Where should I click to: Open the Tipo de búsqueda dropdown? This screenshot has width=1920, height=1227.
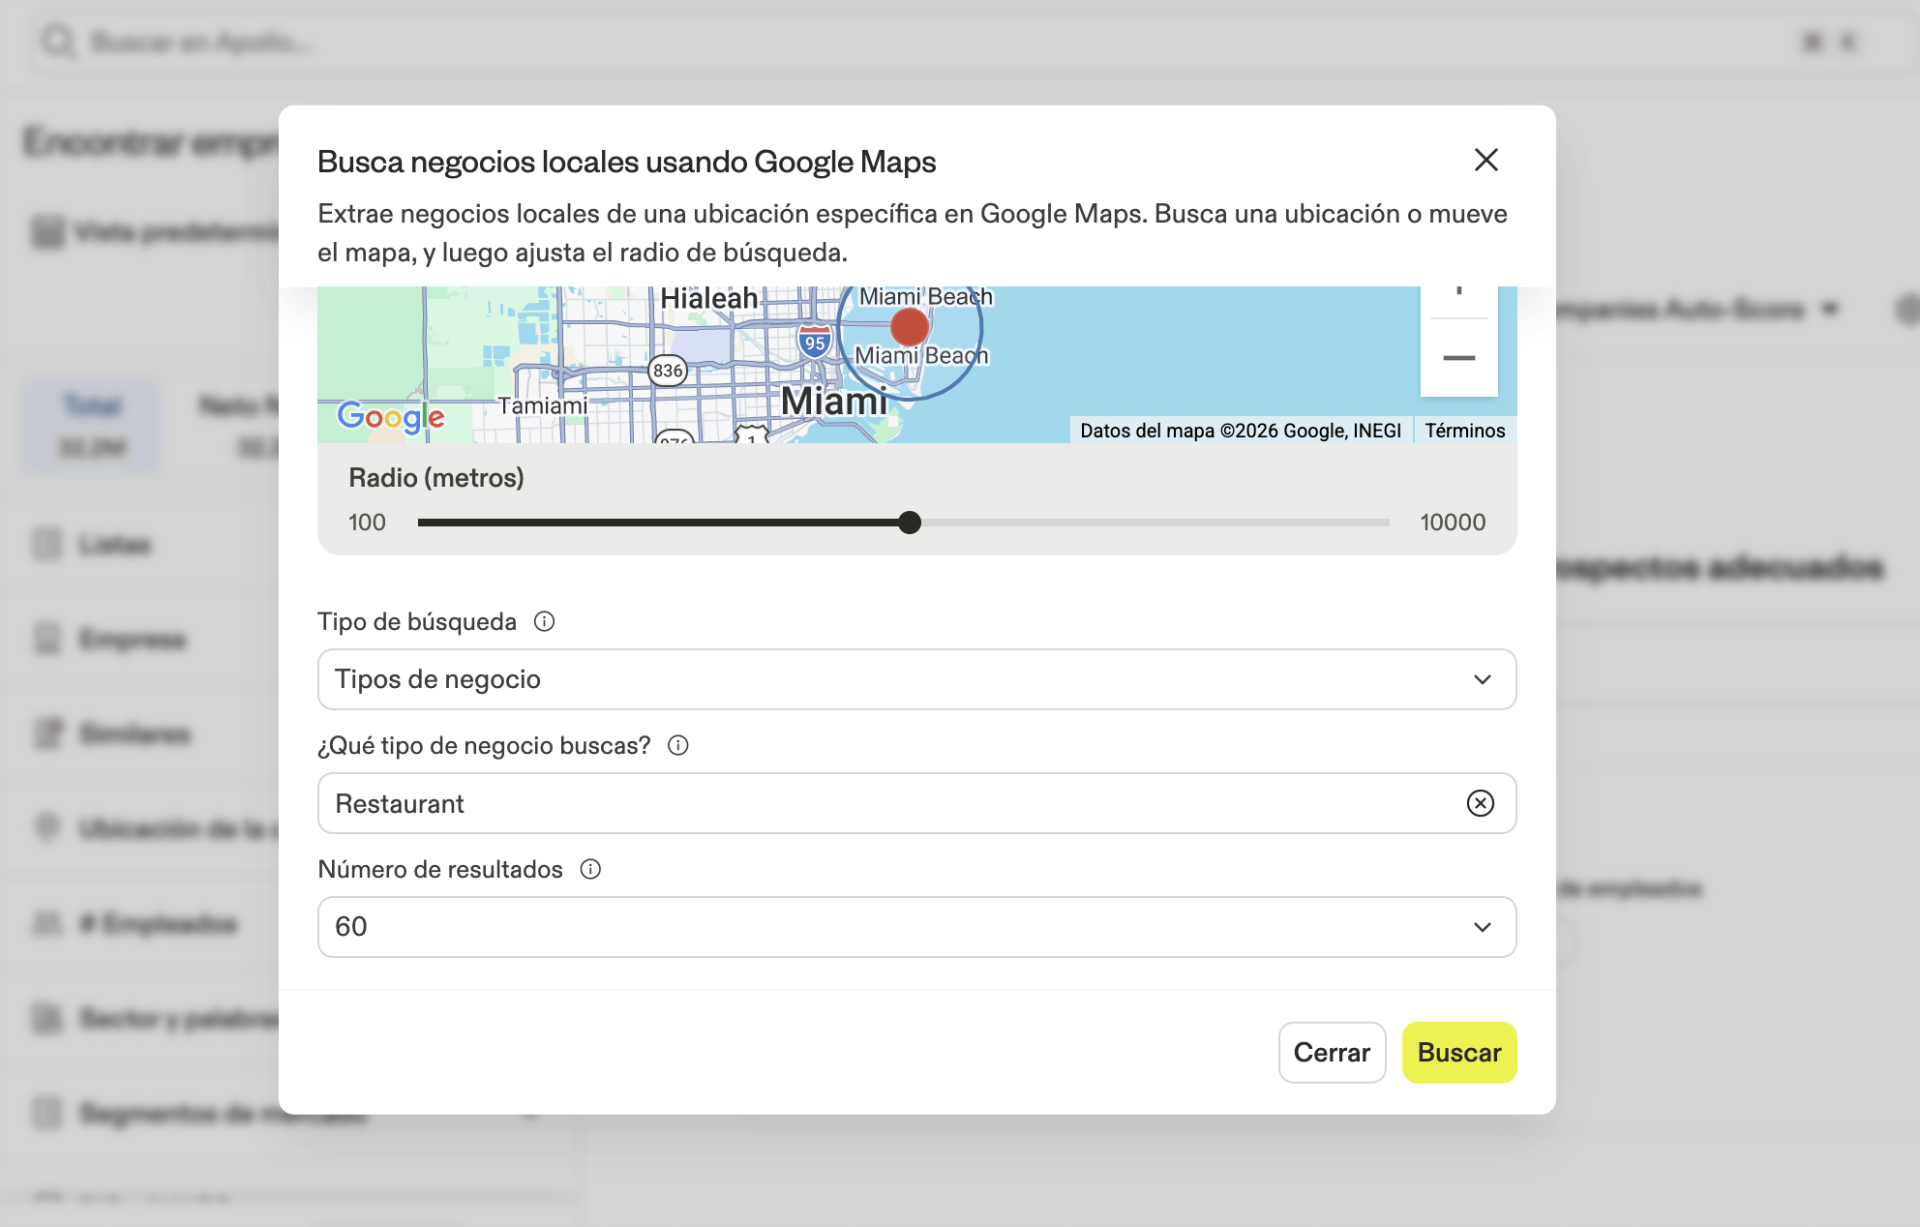pos(900,680)
